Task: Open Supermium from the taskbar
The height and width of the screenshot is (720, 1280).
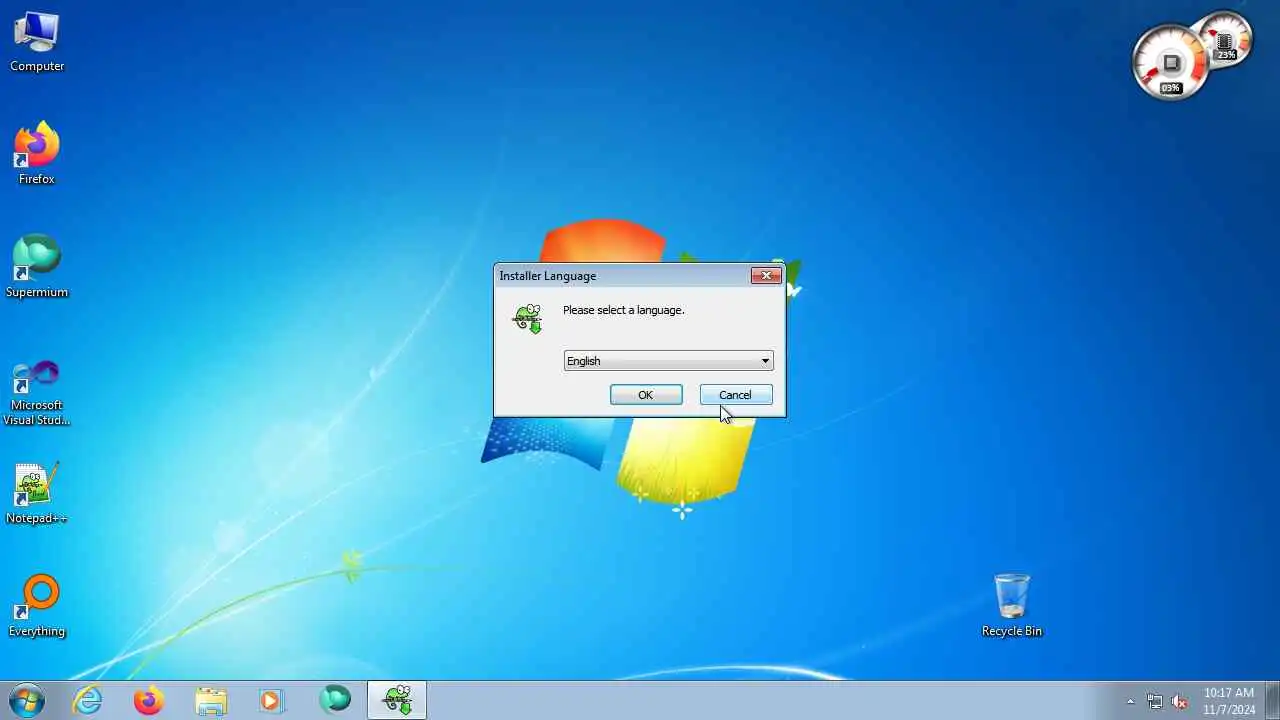Action: (x=335, y=700)
